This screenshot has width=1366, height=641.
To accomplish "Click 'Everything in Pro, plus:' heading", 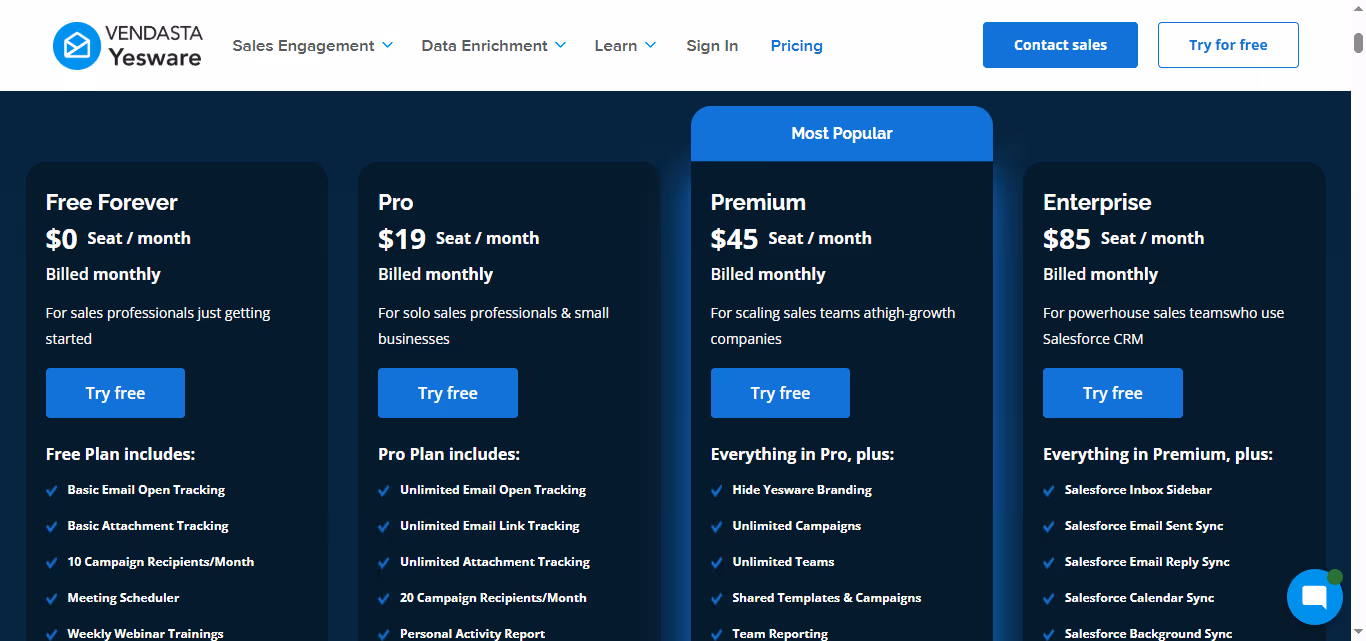I will (x=802, y=454).
